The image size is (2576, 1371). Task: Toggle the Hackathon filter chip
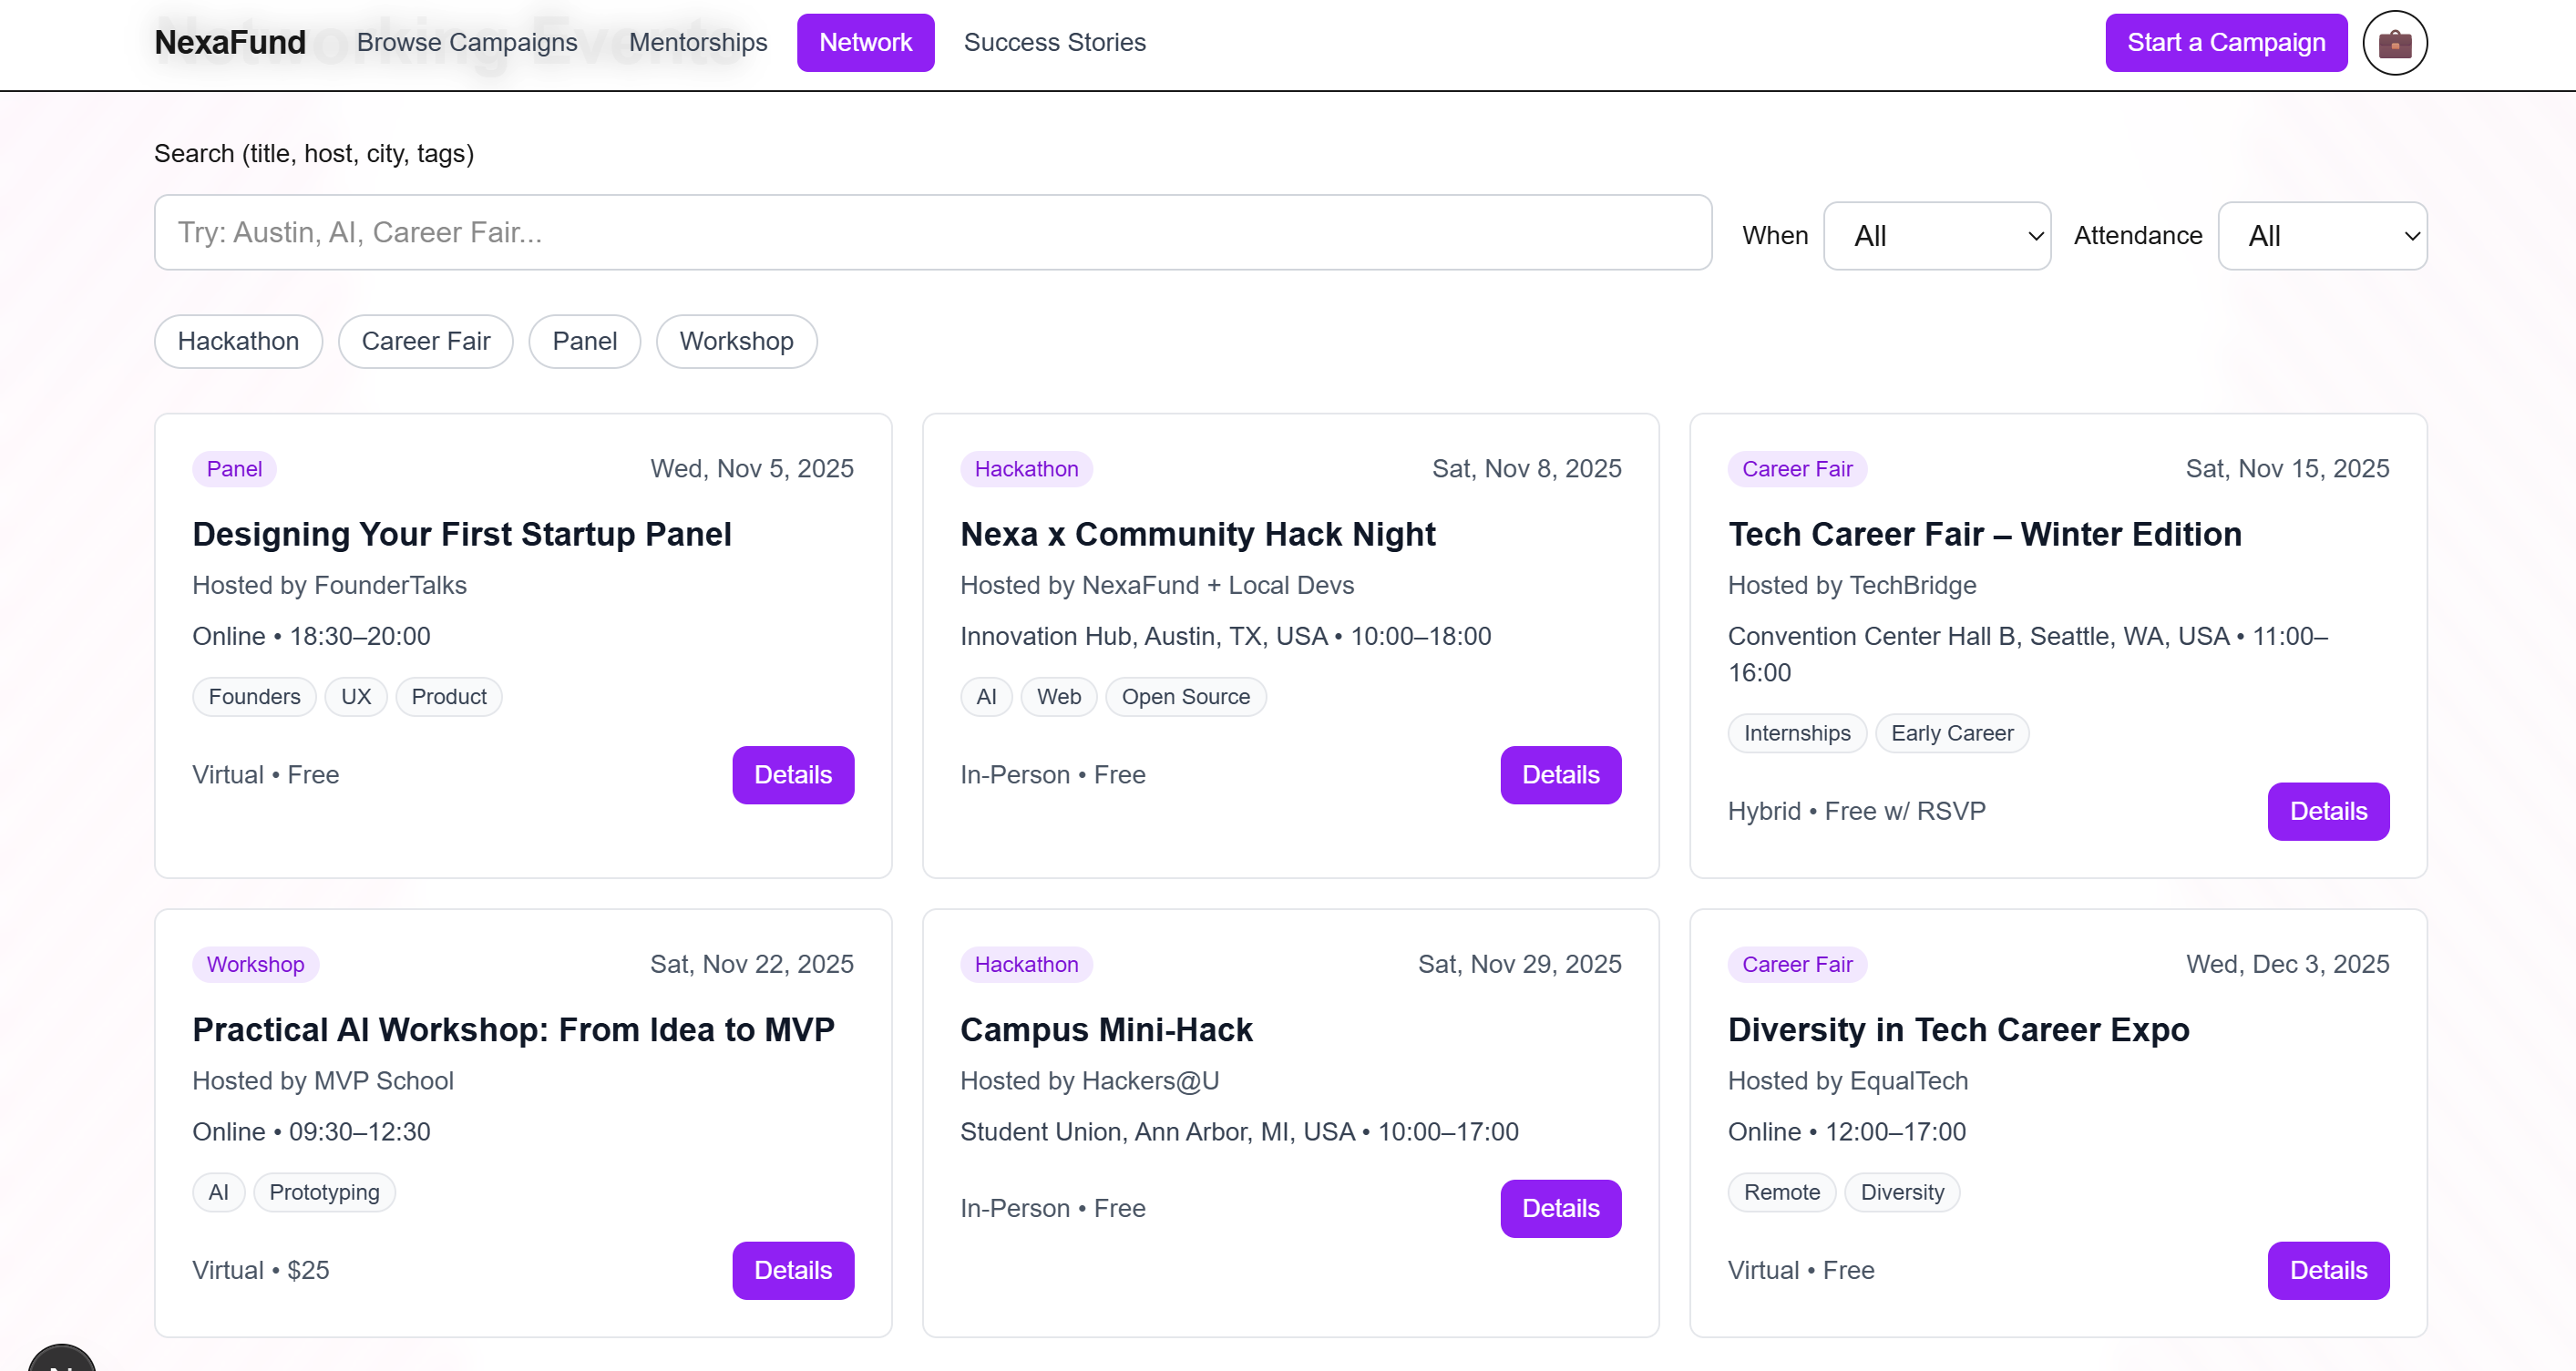pos(238,341)
